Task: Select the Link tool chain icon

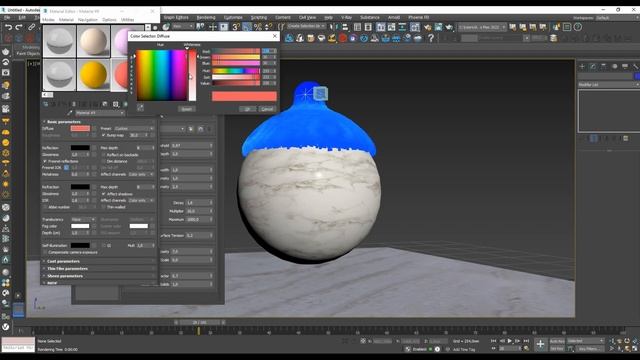Action: (x=31, y=27)
